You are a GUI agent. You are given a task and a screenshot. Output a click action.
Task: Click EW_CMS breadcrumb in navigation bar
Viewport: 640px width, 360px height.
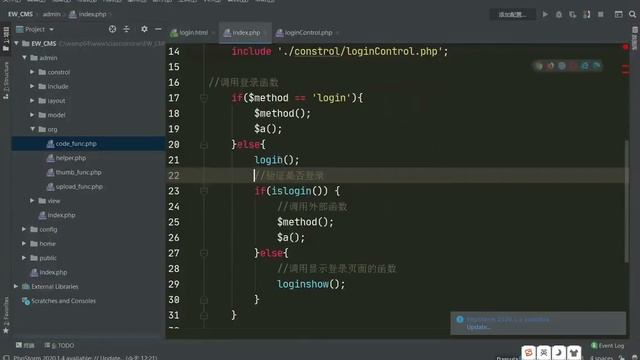pos(20,14)
